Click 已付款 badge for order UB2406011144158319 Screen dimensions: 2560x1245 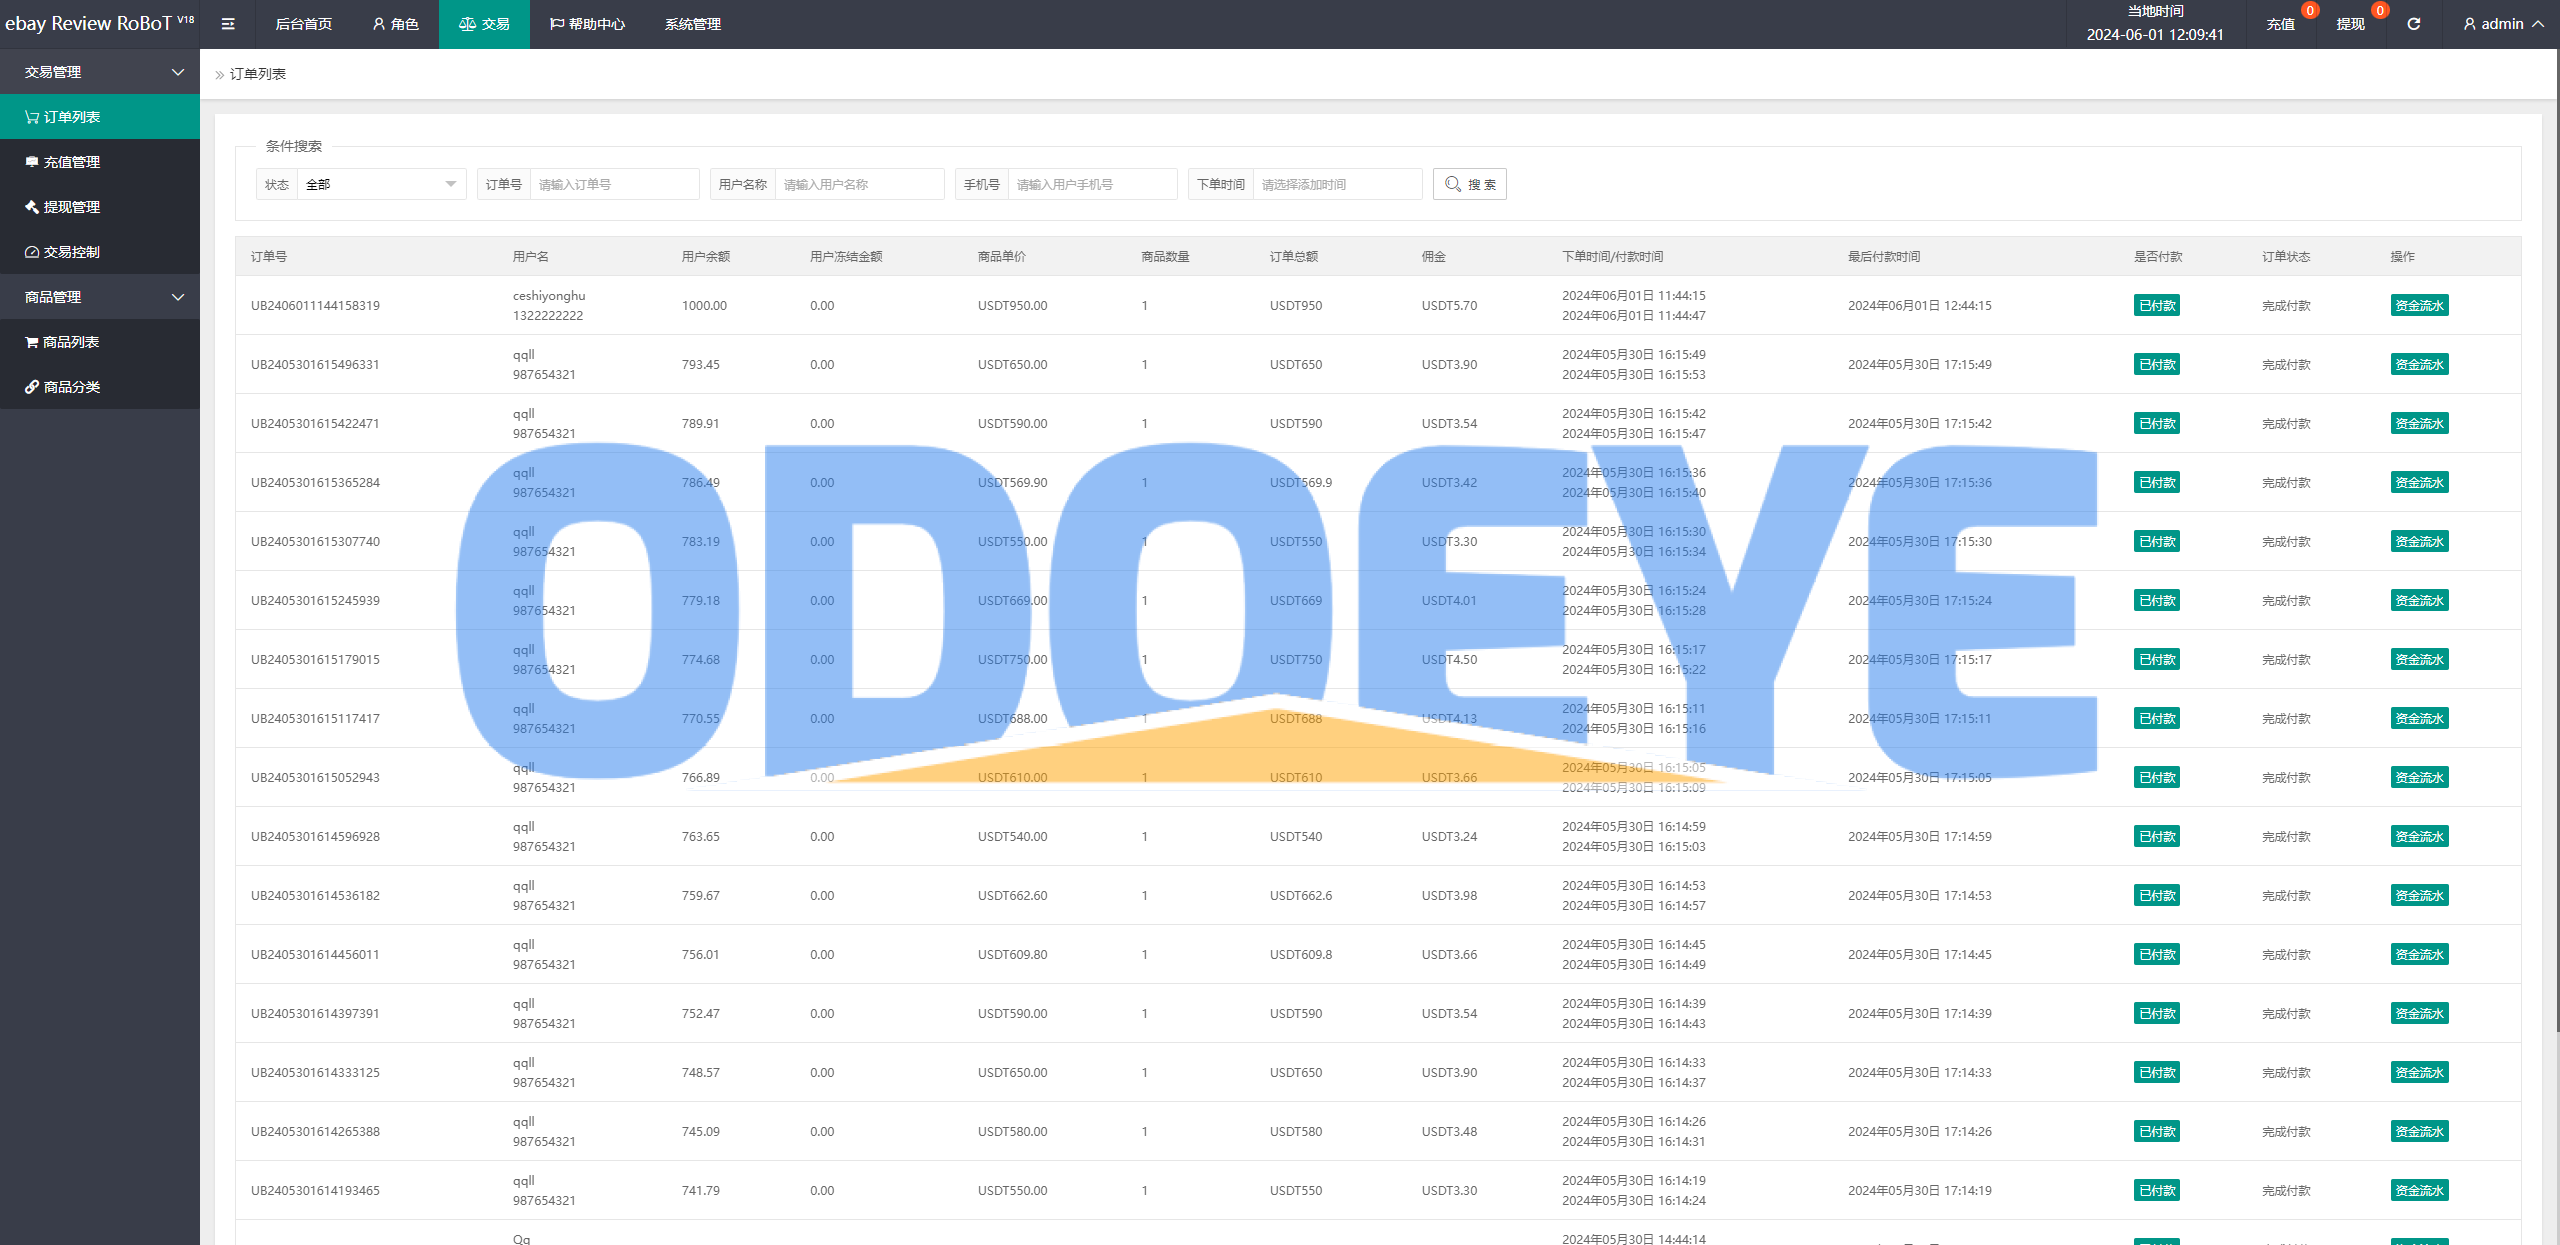[2157, 305]
